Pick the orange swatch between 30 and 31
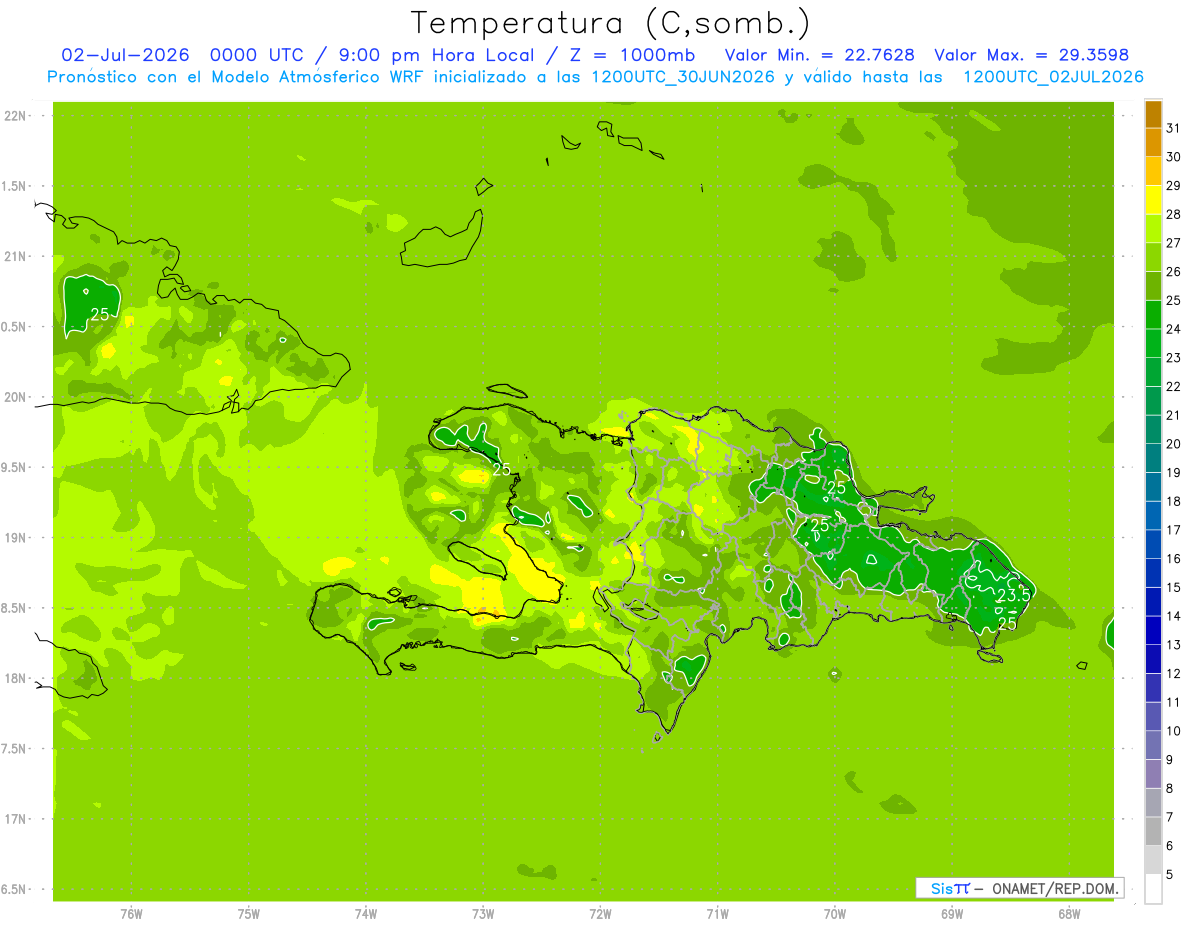The height and width of the screenshot is (927, 1200). click(1153, 143)
